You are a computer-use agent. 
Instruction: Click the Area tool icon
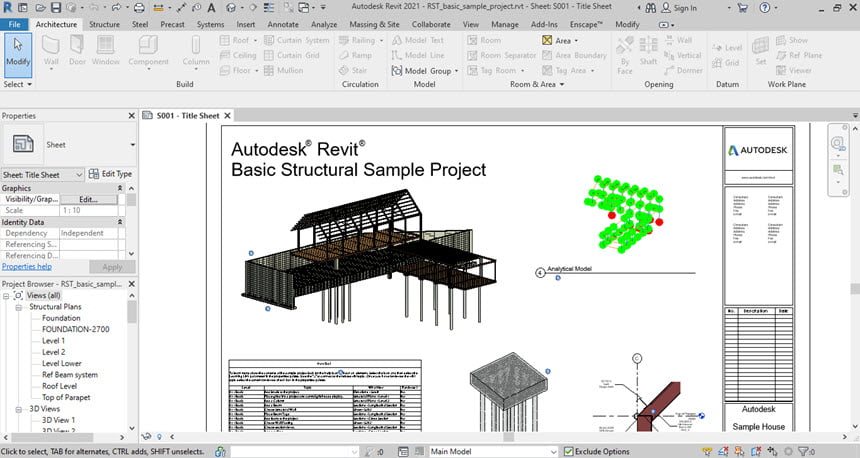[547, 40]
